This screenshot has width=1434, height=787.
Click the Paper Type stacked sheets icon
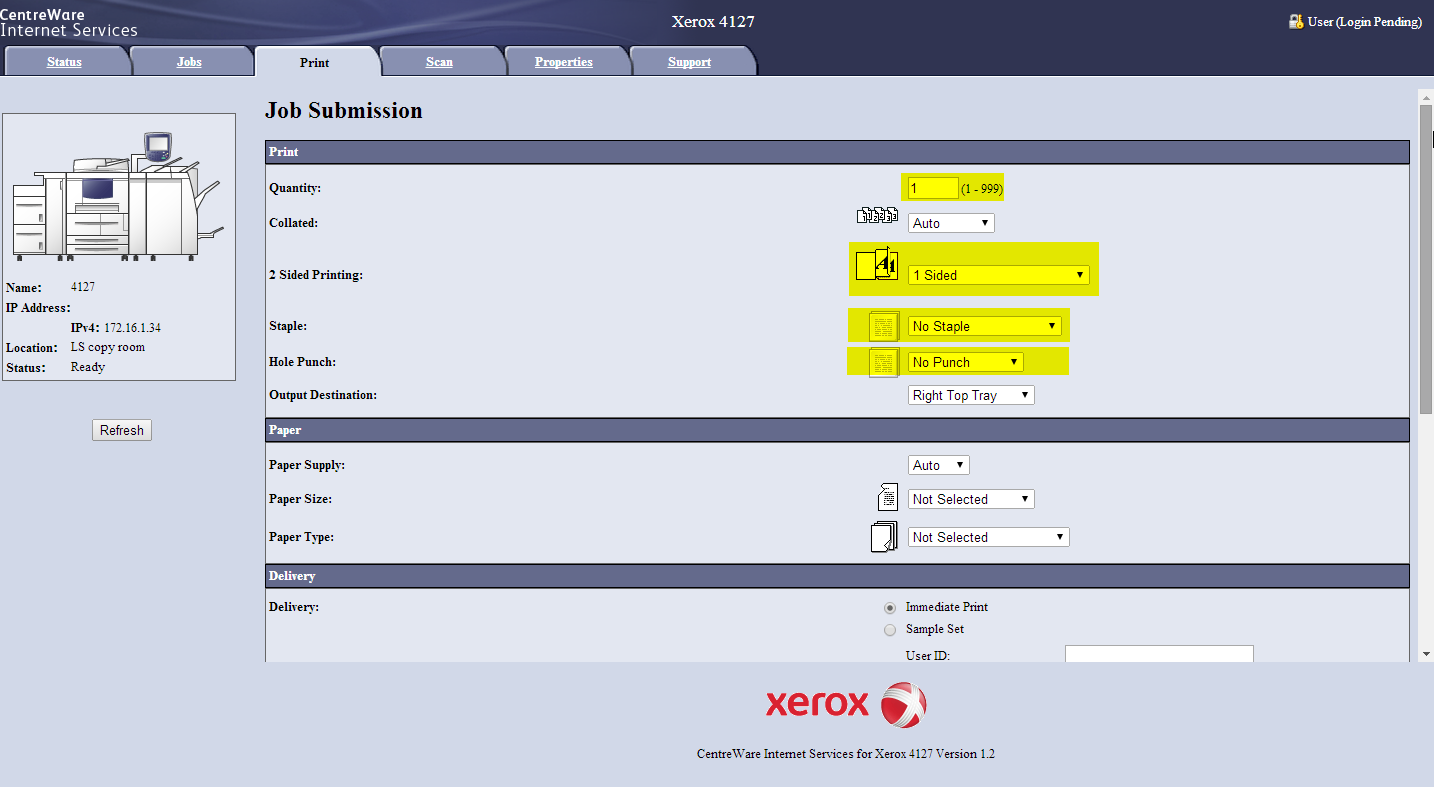click(884, 537)
